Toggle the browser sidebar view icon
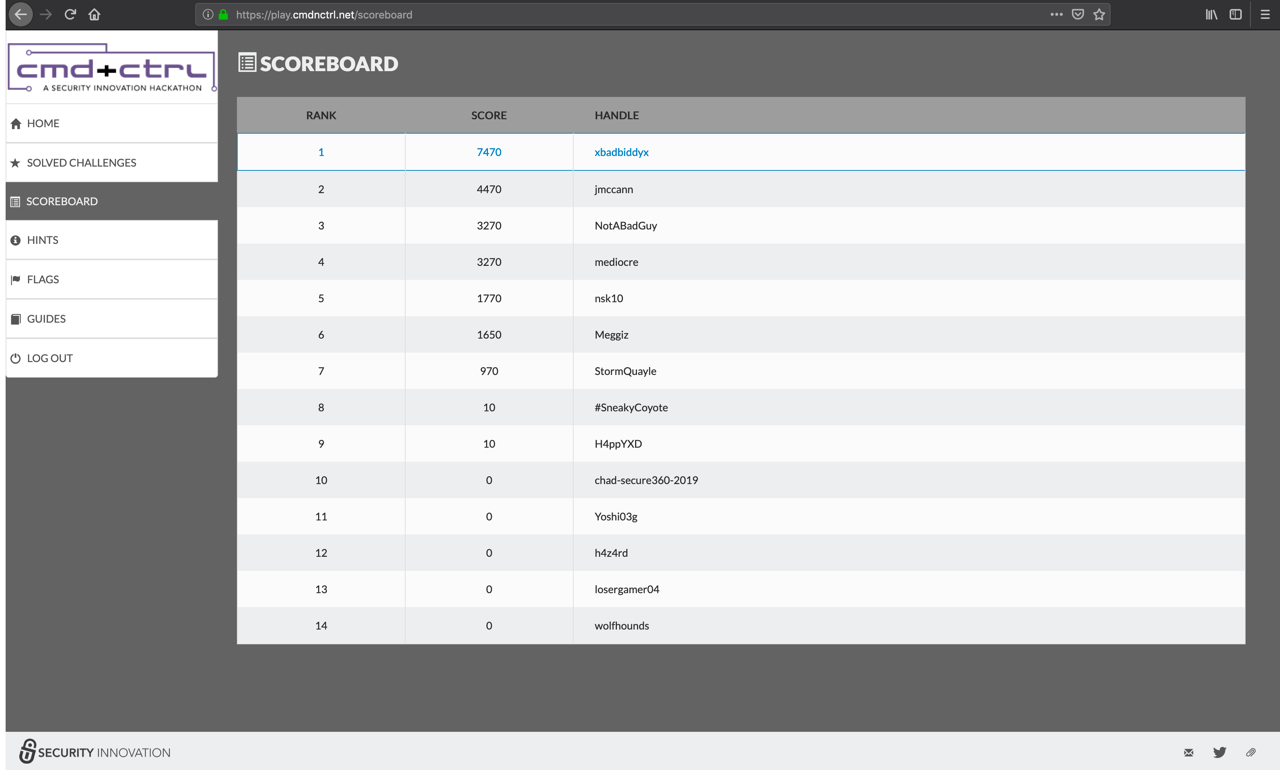This screenshot has height=770, width=1280. [x=1236, y=15]
